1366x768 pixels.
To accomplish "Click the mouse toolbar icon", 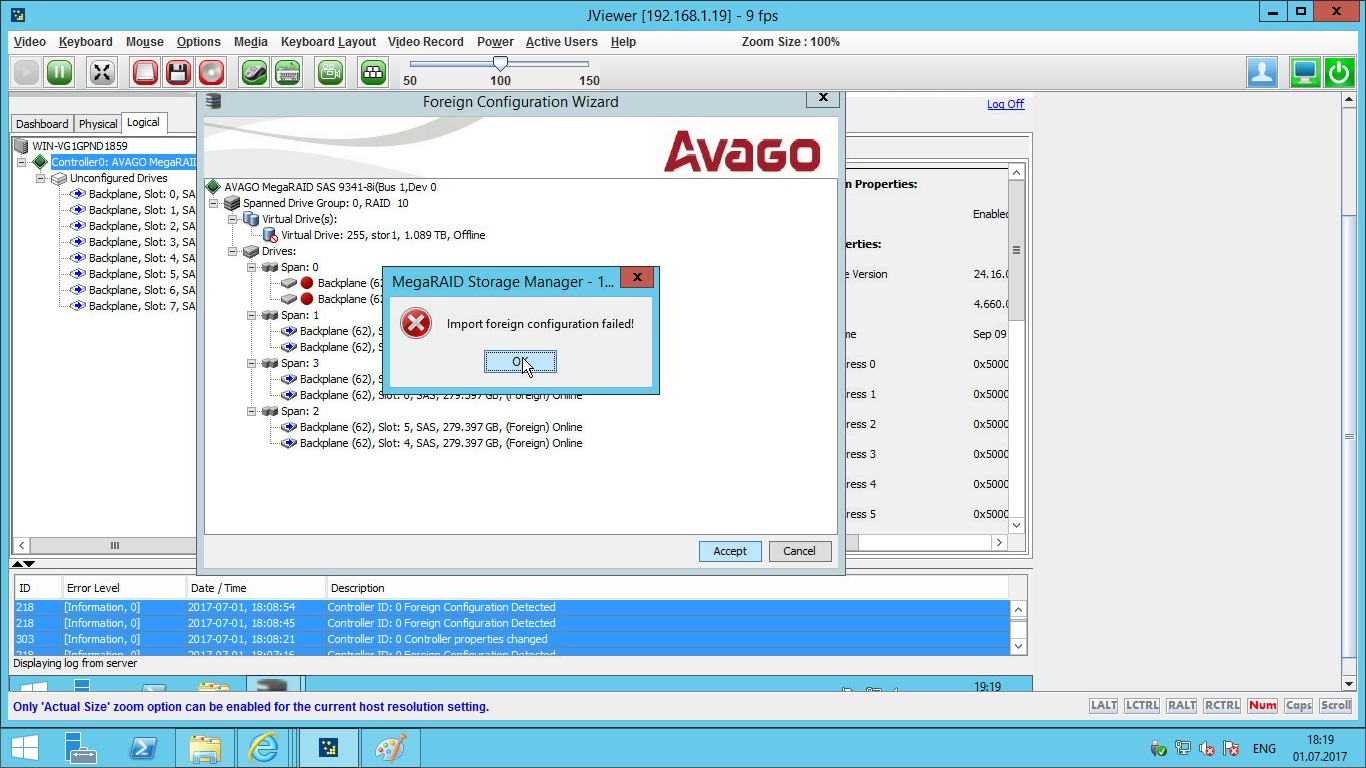I will 254,72.
